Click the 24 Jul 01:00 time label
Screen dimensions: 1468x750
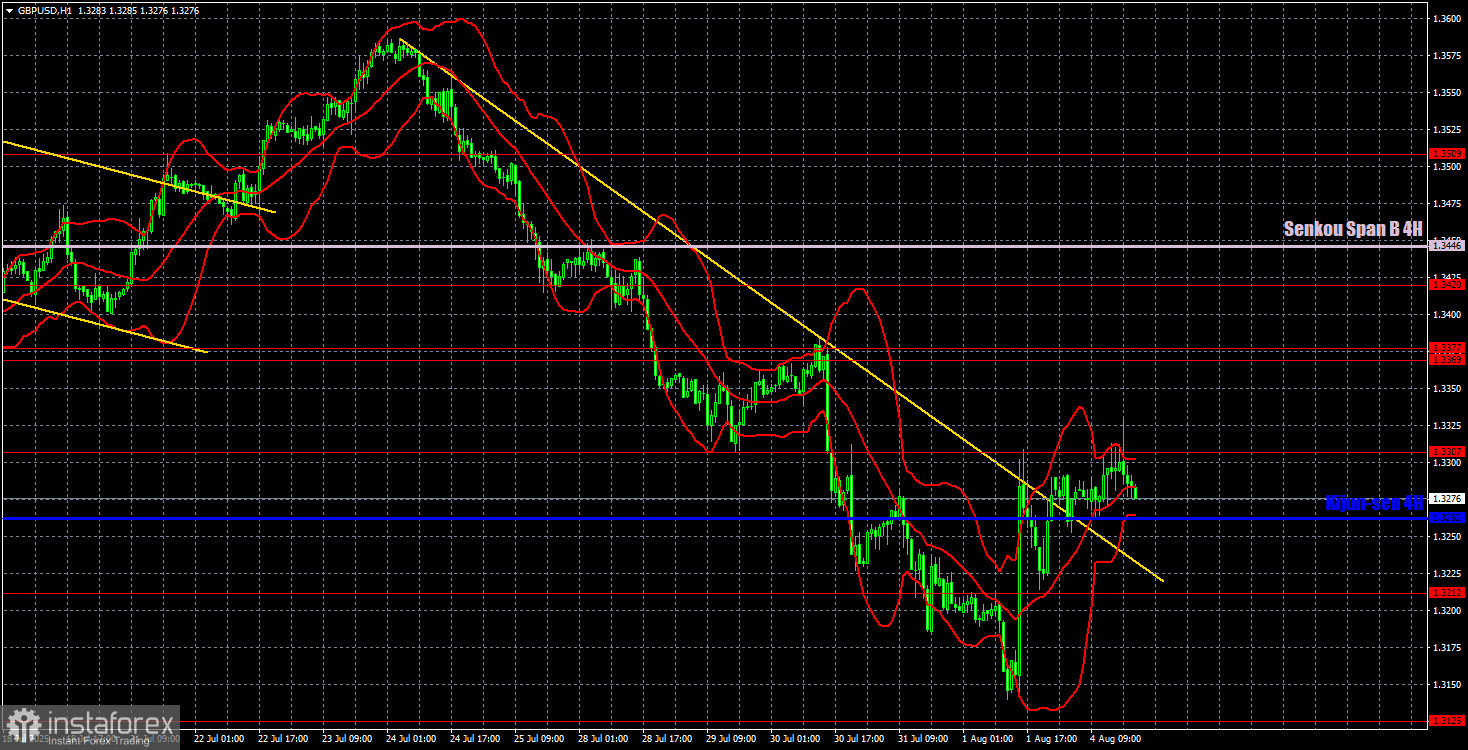(x=410, y=739)
